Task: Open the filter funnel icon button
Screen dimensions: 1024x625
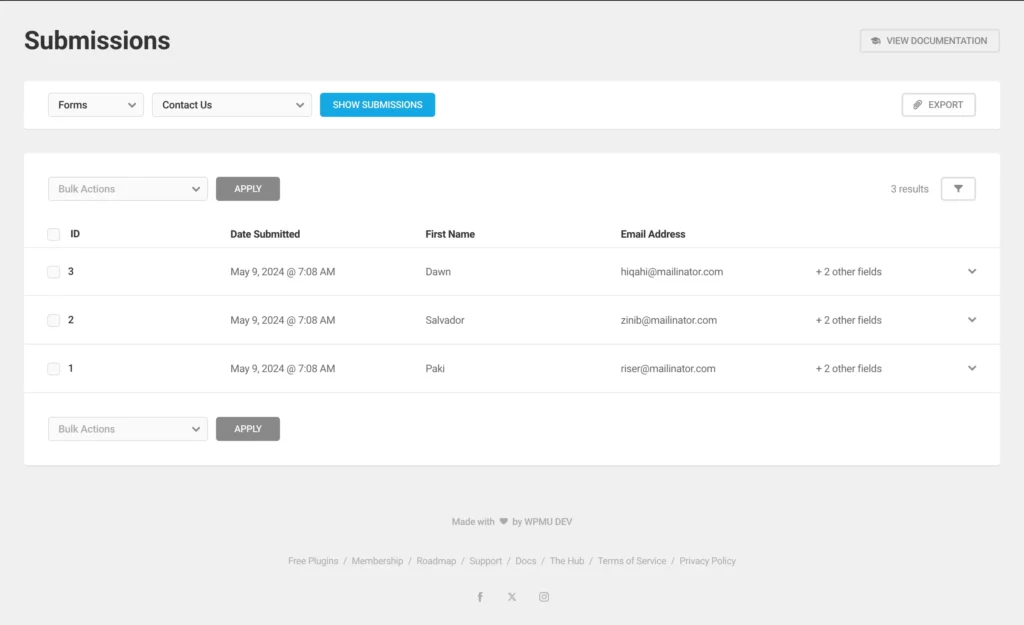Action: 958,189
